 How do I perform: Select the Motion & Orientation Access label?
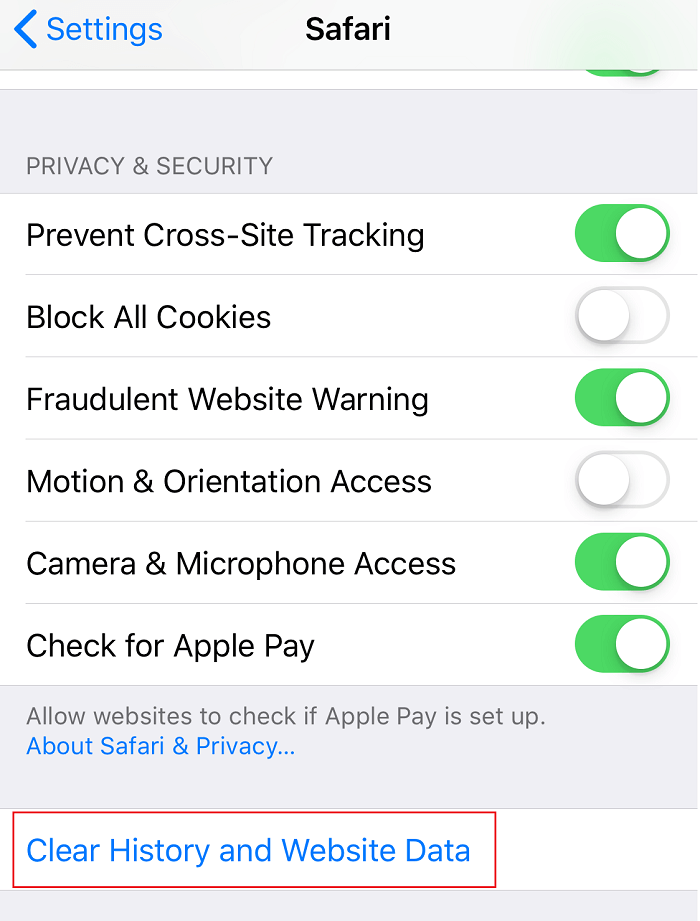[x=229, y=482]
